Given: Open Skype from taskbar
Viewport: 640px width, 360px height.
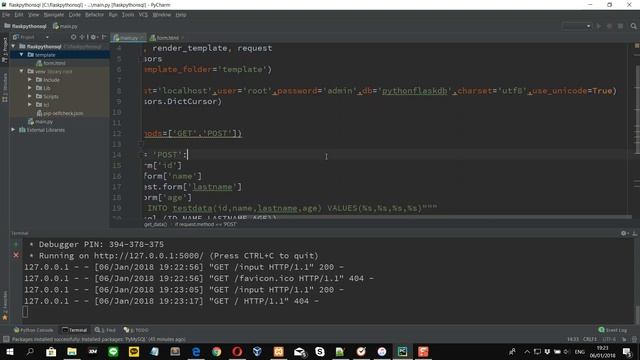Looking at the screenshot, I should (320, 351).
